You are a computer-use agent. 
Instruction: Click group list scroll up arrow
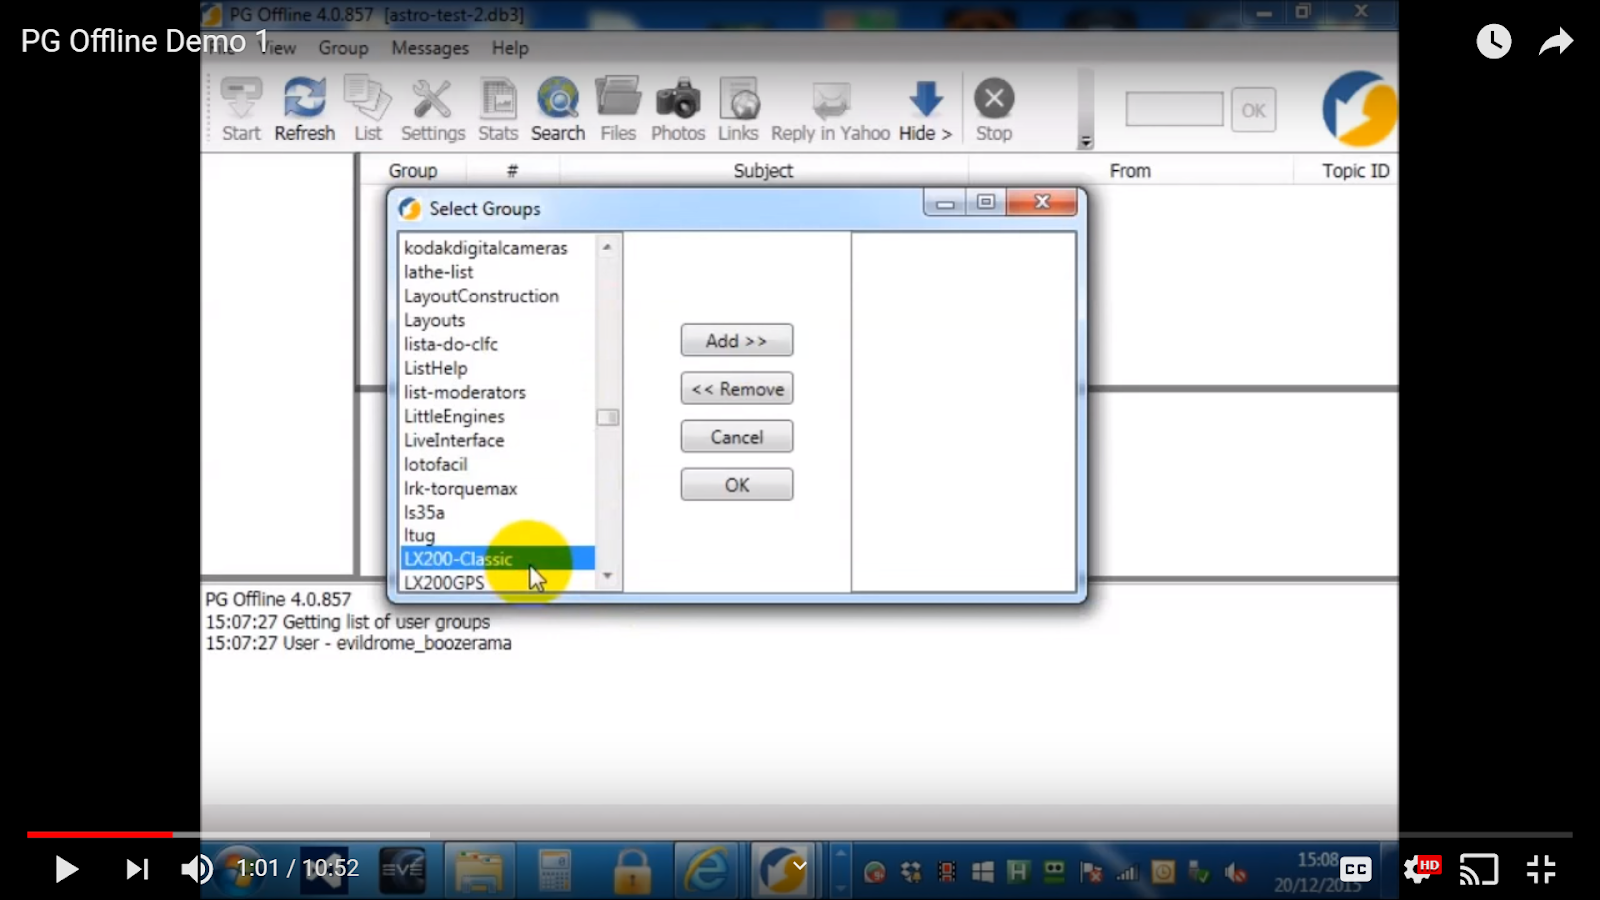point(607,246)
